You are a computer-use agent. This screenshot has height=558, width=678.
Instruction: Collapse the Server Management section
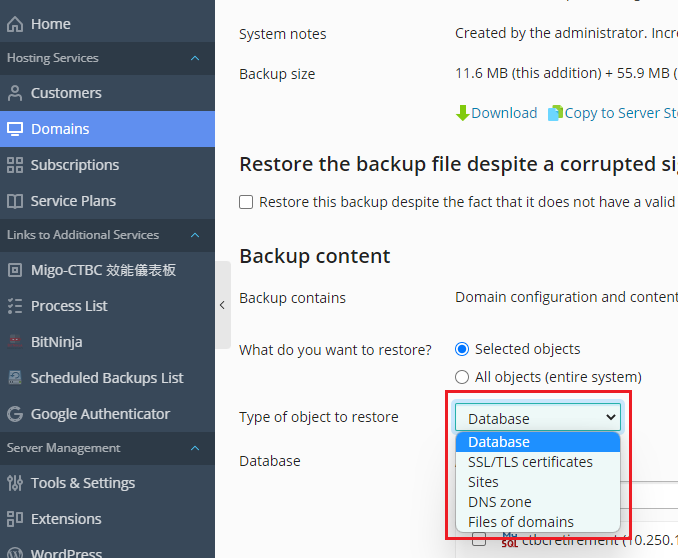(195, 448)
